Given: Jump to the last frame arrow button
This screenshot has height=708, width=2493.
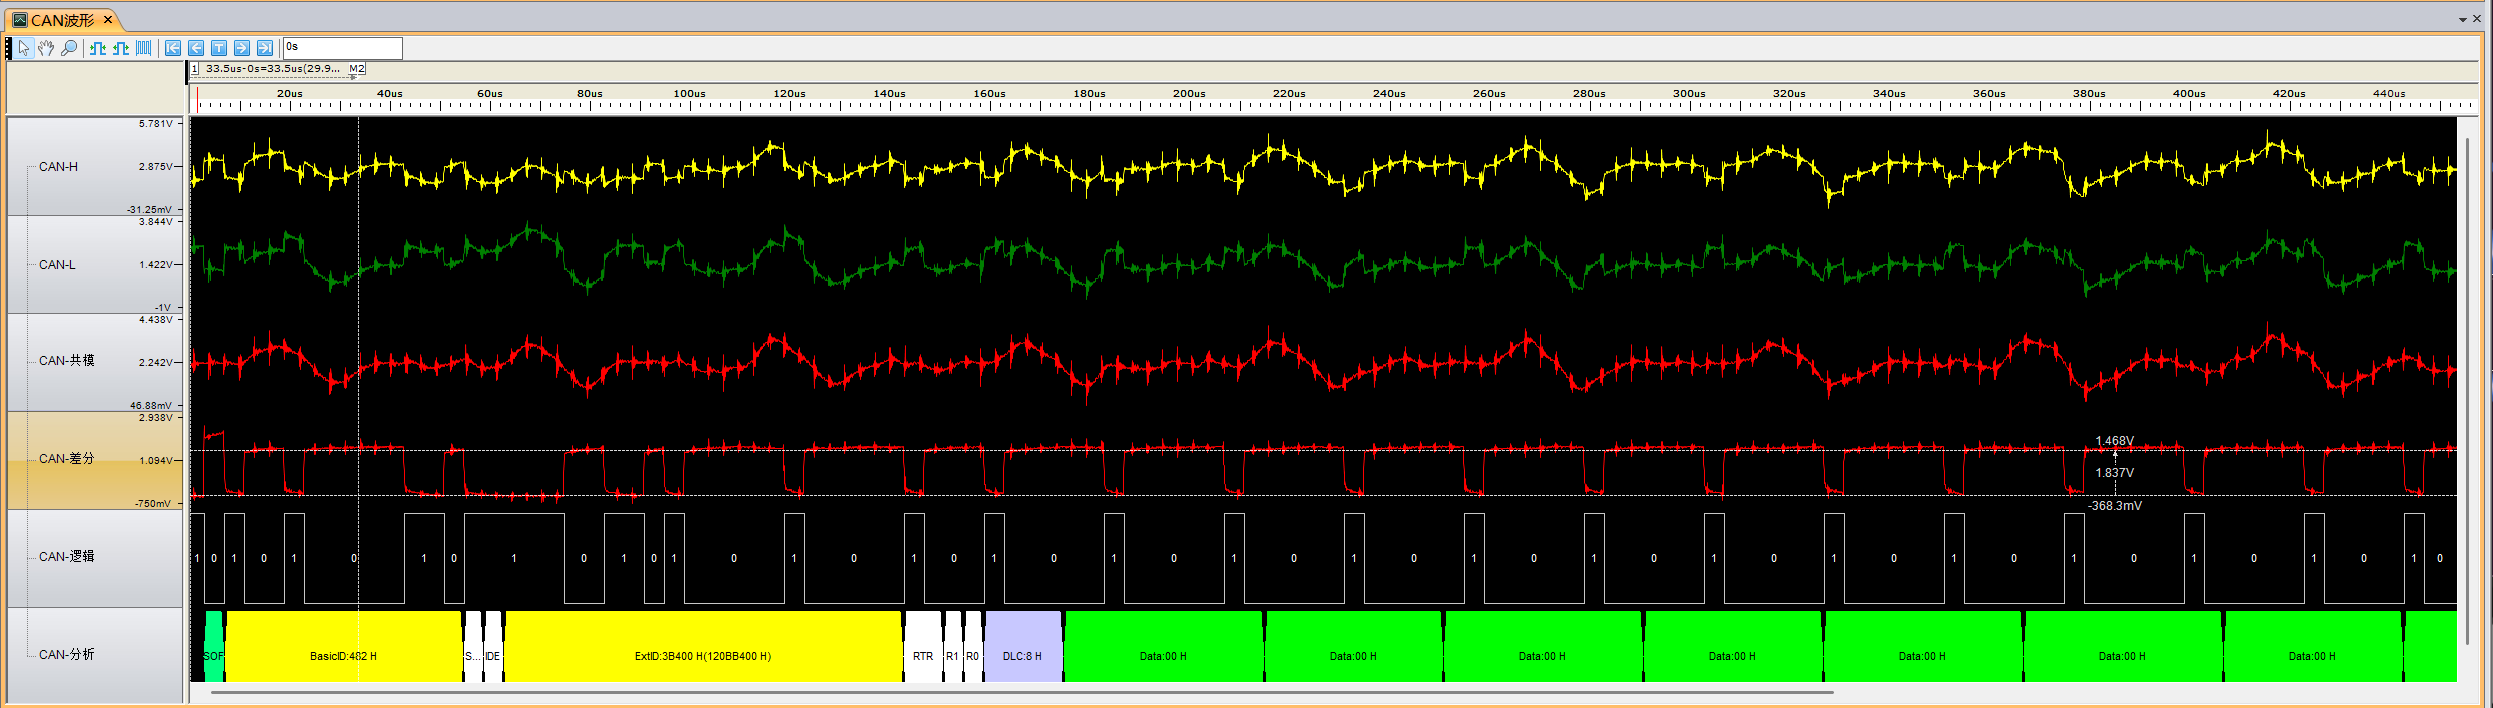Looking at the screenshot, I should [x=265, y=48].
